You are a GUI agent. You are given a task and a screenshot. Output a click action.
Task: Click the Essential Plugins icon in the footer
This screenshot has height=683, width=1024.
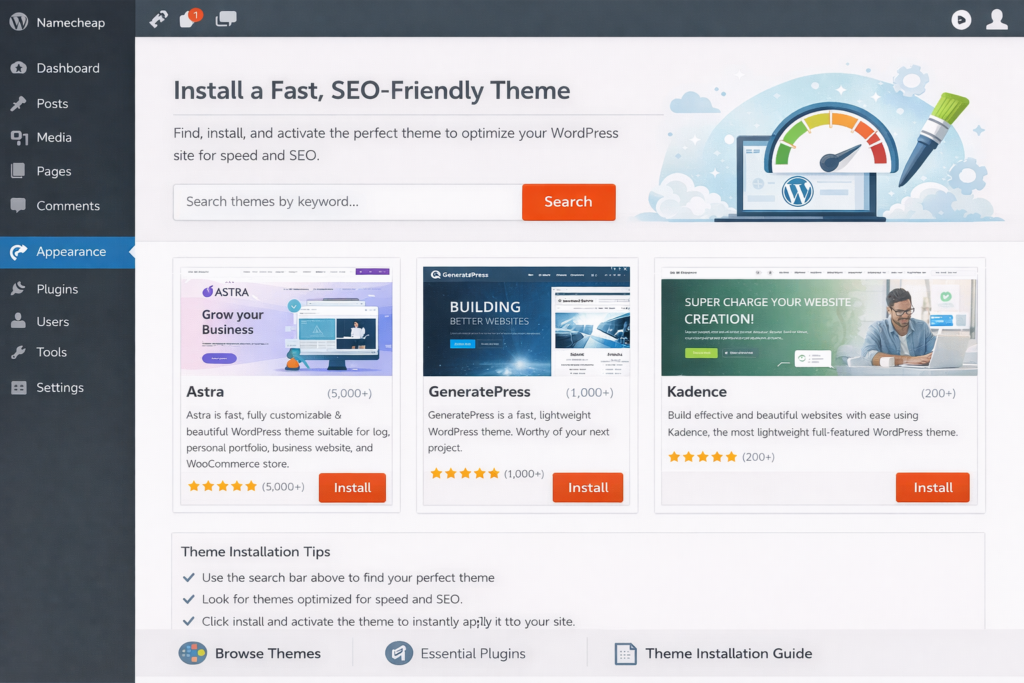pos(398,653)
